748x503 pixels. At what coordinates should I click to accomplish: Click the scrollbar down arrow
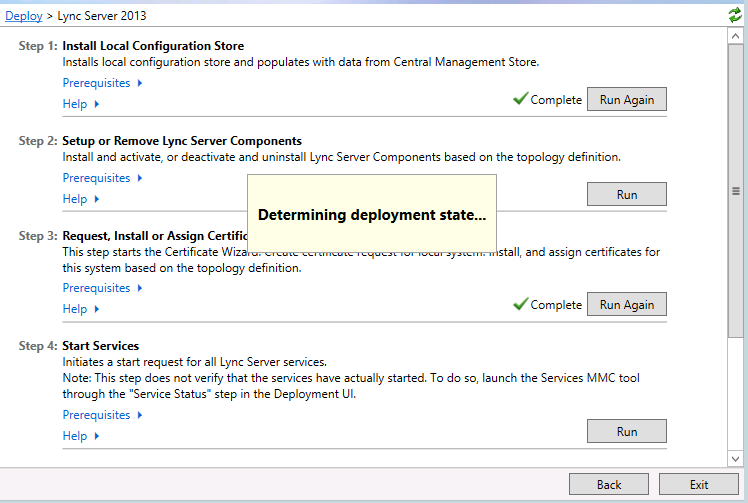click(x=736, y=458)
